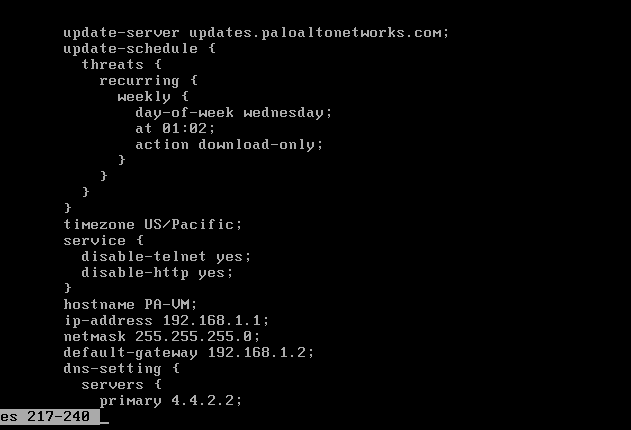Click the word recurring
The image size is (631, 430).
point(139,80)
